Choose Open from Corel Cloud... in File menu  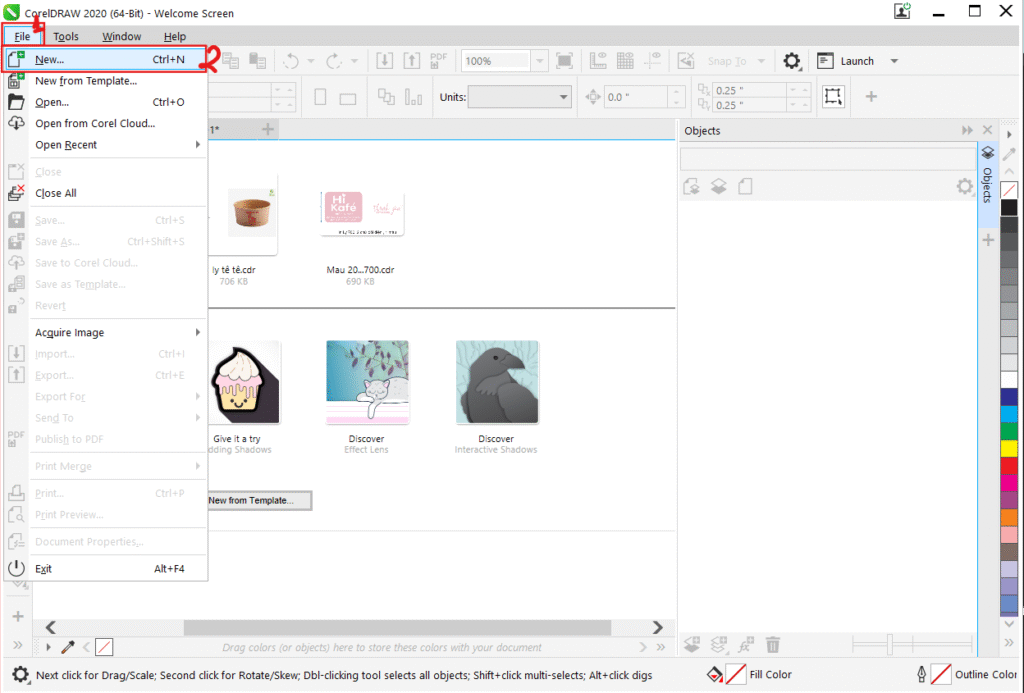coord(105,123)
